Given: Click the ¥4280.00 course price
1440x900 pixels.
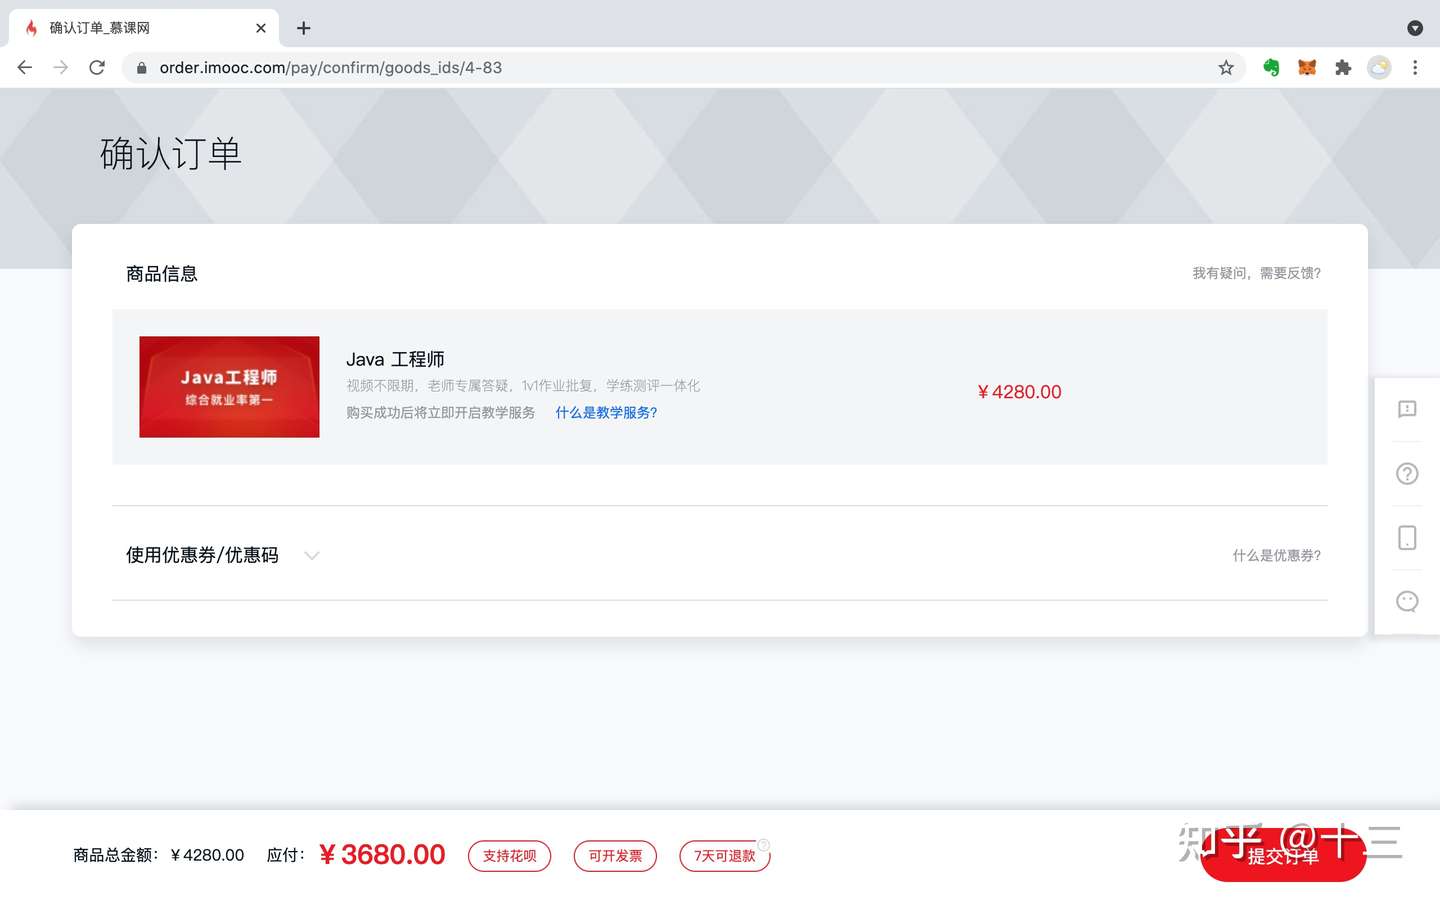Looking at the screenshot, I should (x=1019, y=392).
